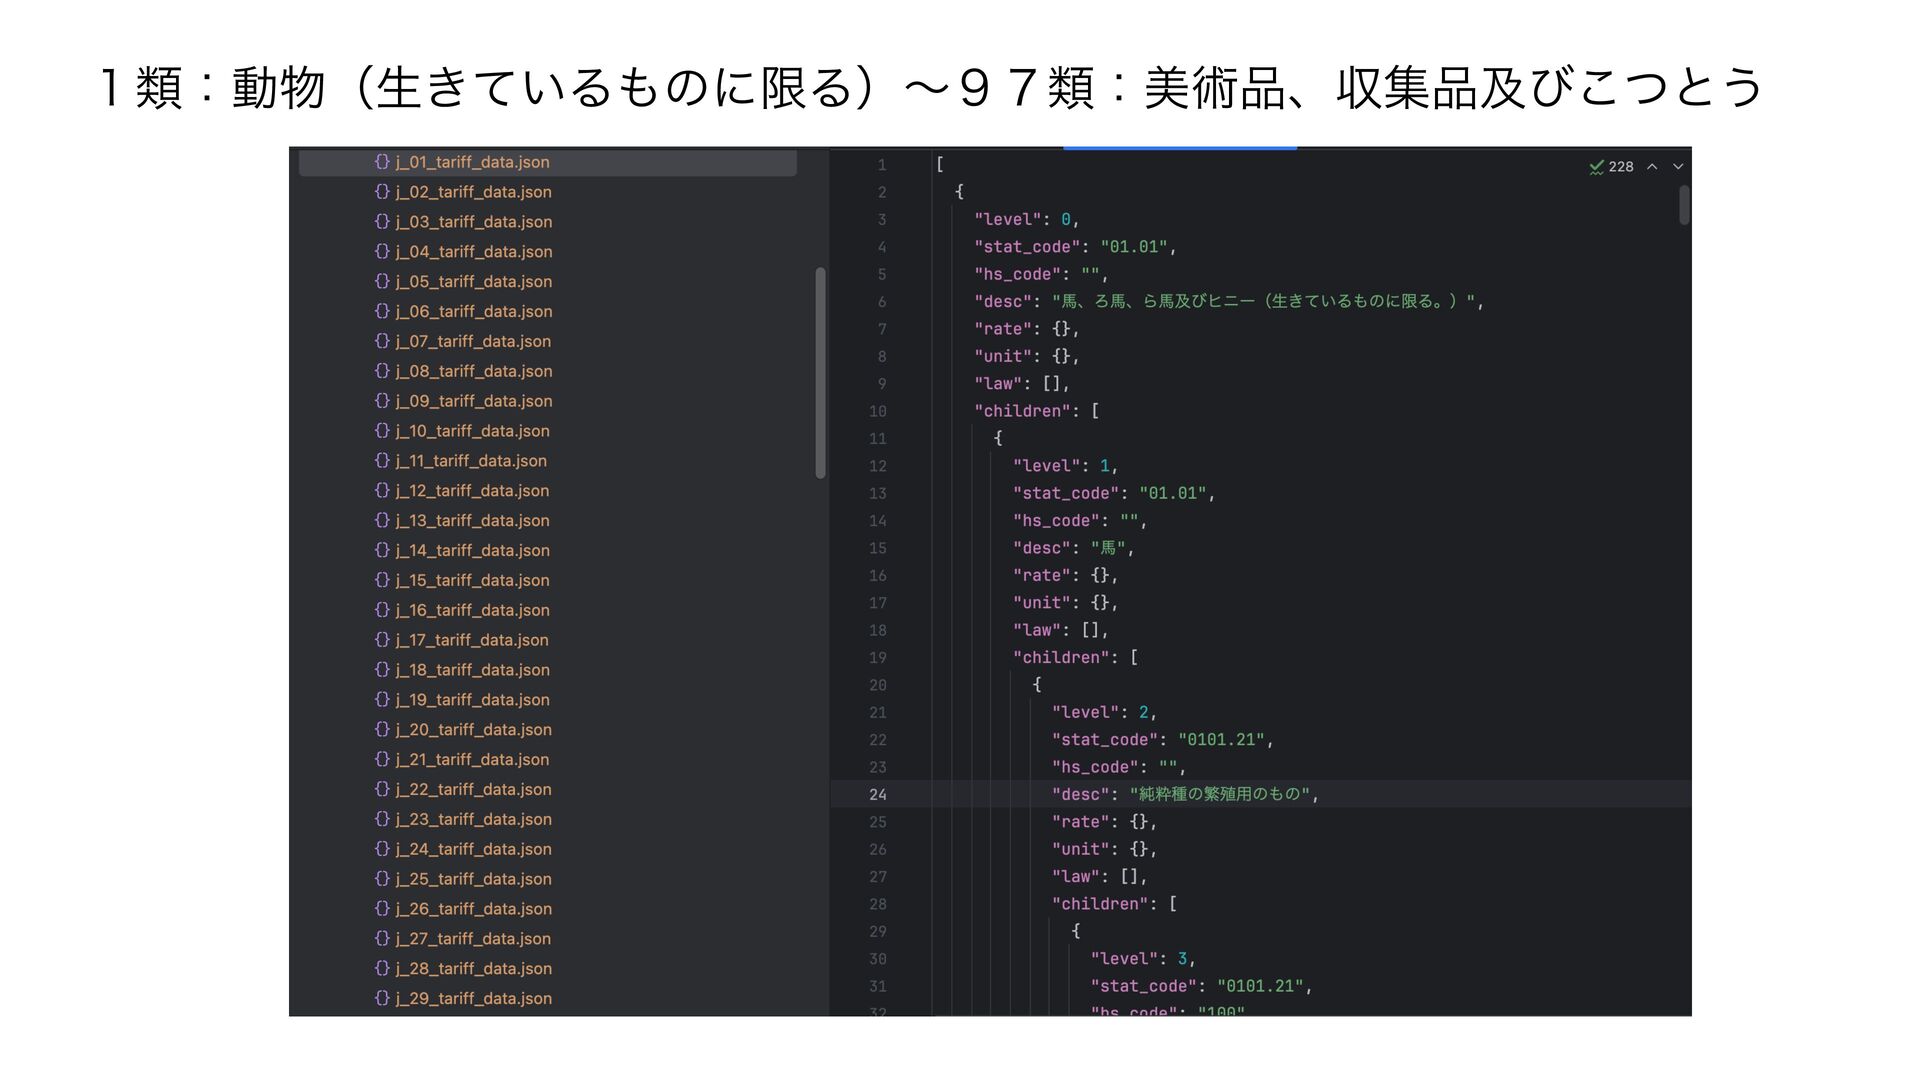Select j_15_tariff_data.json file
Screen dimensions: 1920x1080
462,580
